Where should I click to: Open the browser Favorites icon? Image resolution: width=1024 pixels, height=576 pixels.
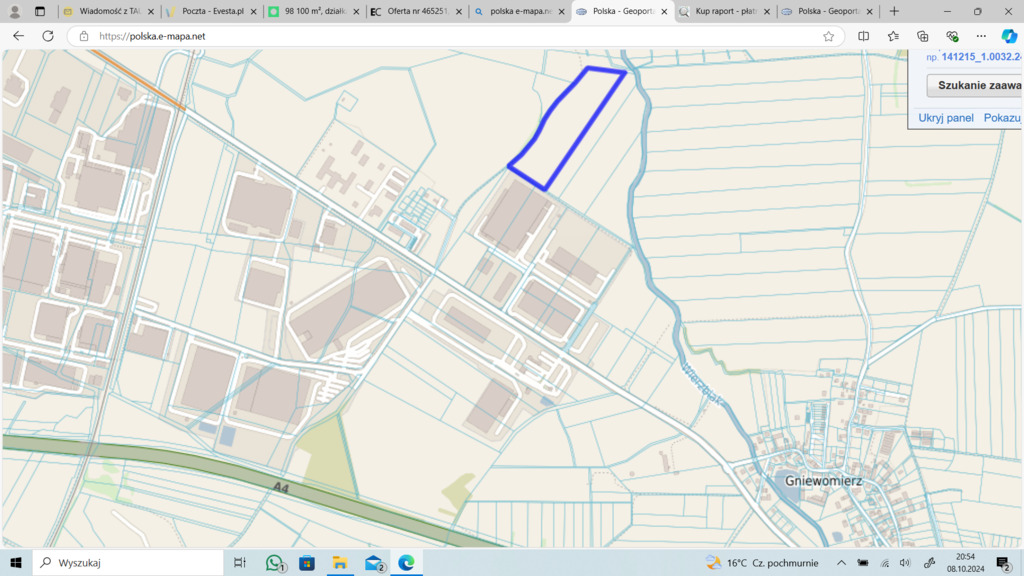click(893, 36)
